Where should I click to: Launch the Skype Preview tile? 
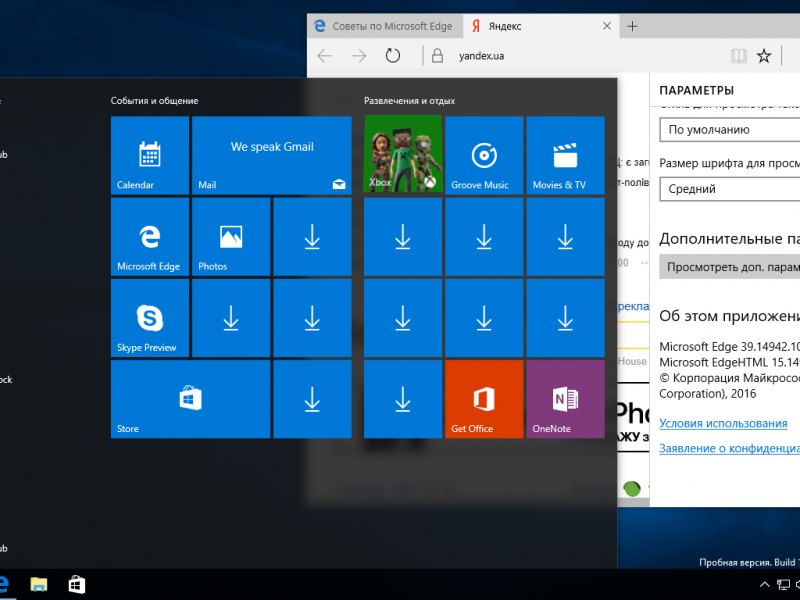[150, 318]
